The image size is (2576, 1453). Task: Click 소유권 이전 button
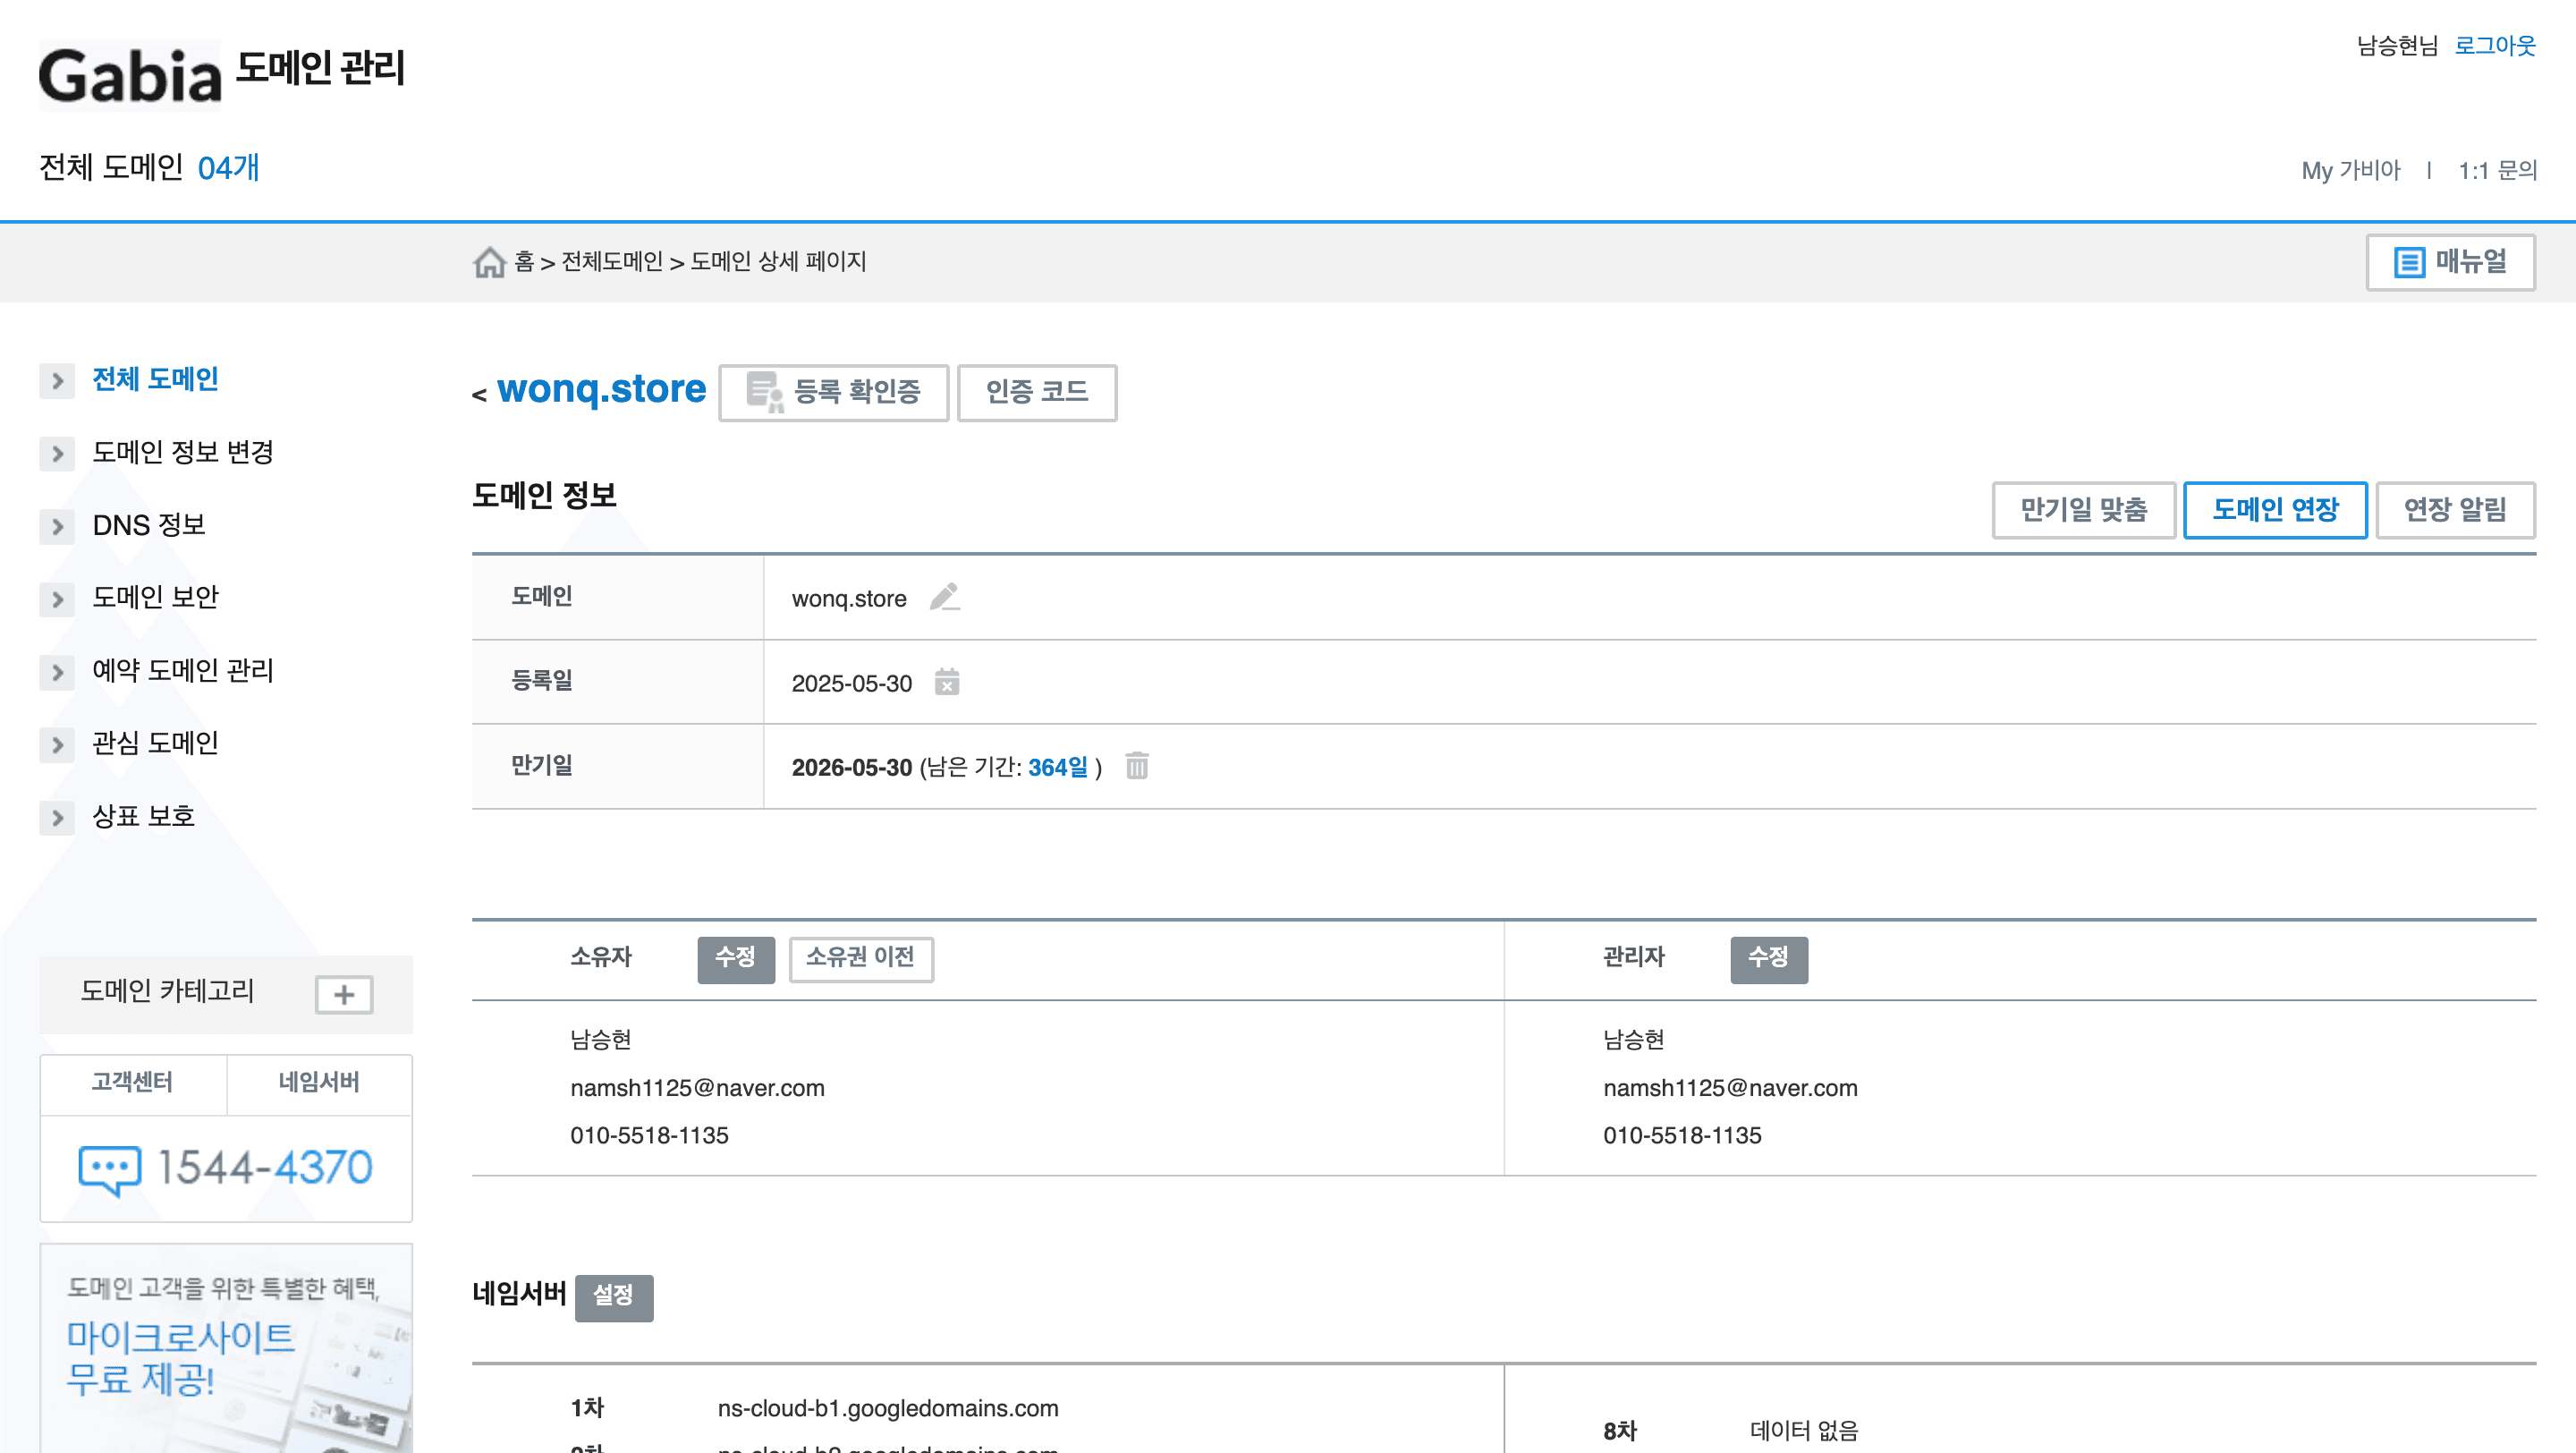click(860, 958)
